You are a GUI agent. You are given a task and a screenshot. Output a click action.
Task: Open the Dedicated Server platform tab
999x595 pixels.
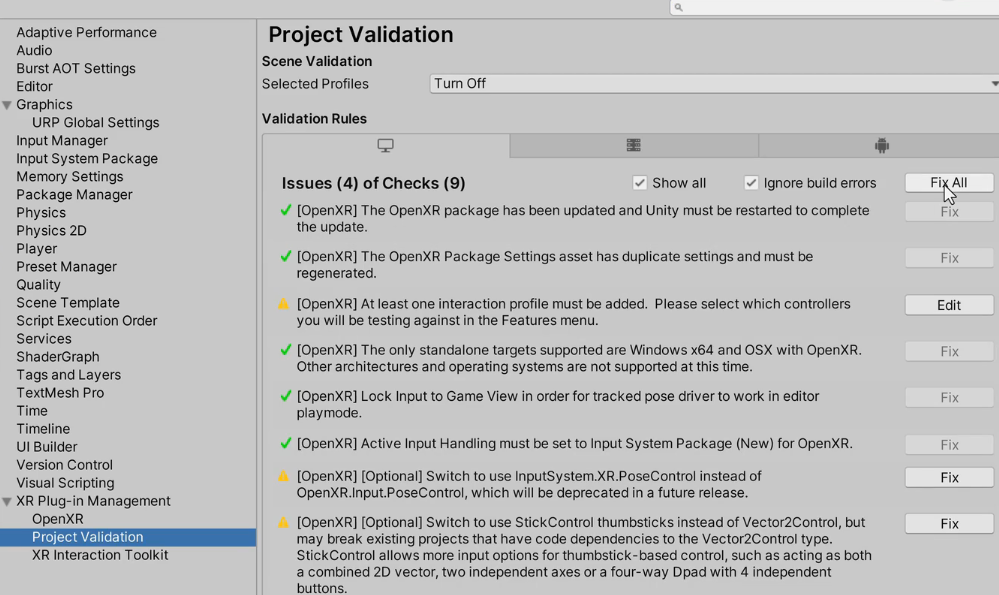pos(633,145)
